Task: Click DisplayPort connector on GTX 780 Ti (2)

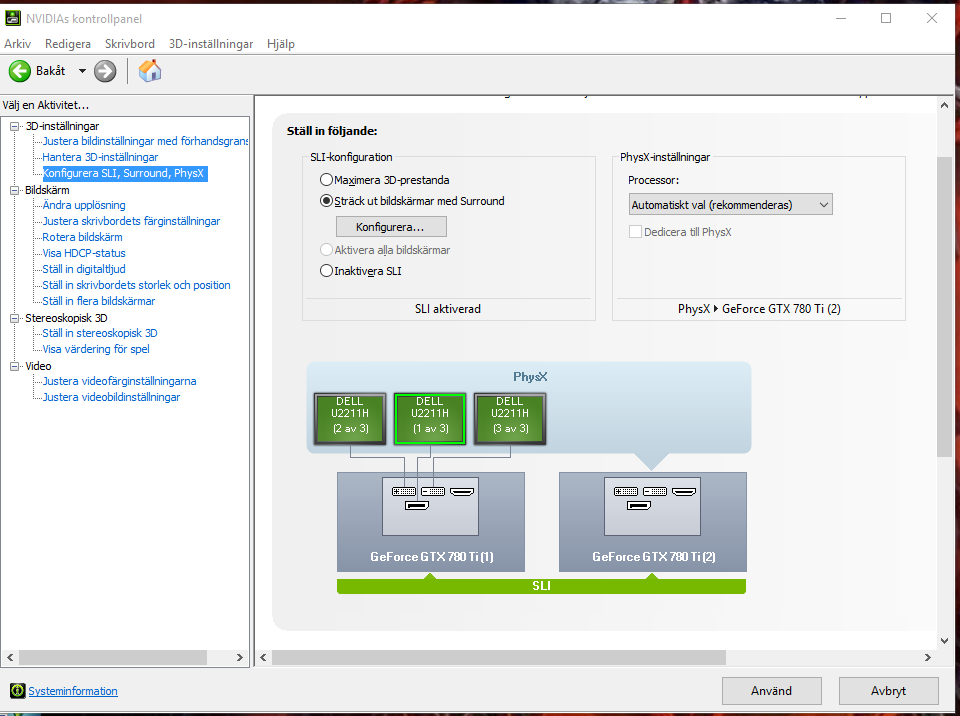Action: coord(639,505)
